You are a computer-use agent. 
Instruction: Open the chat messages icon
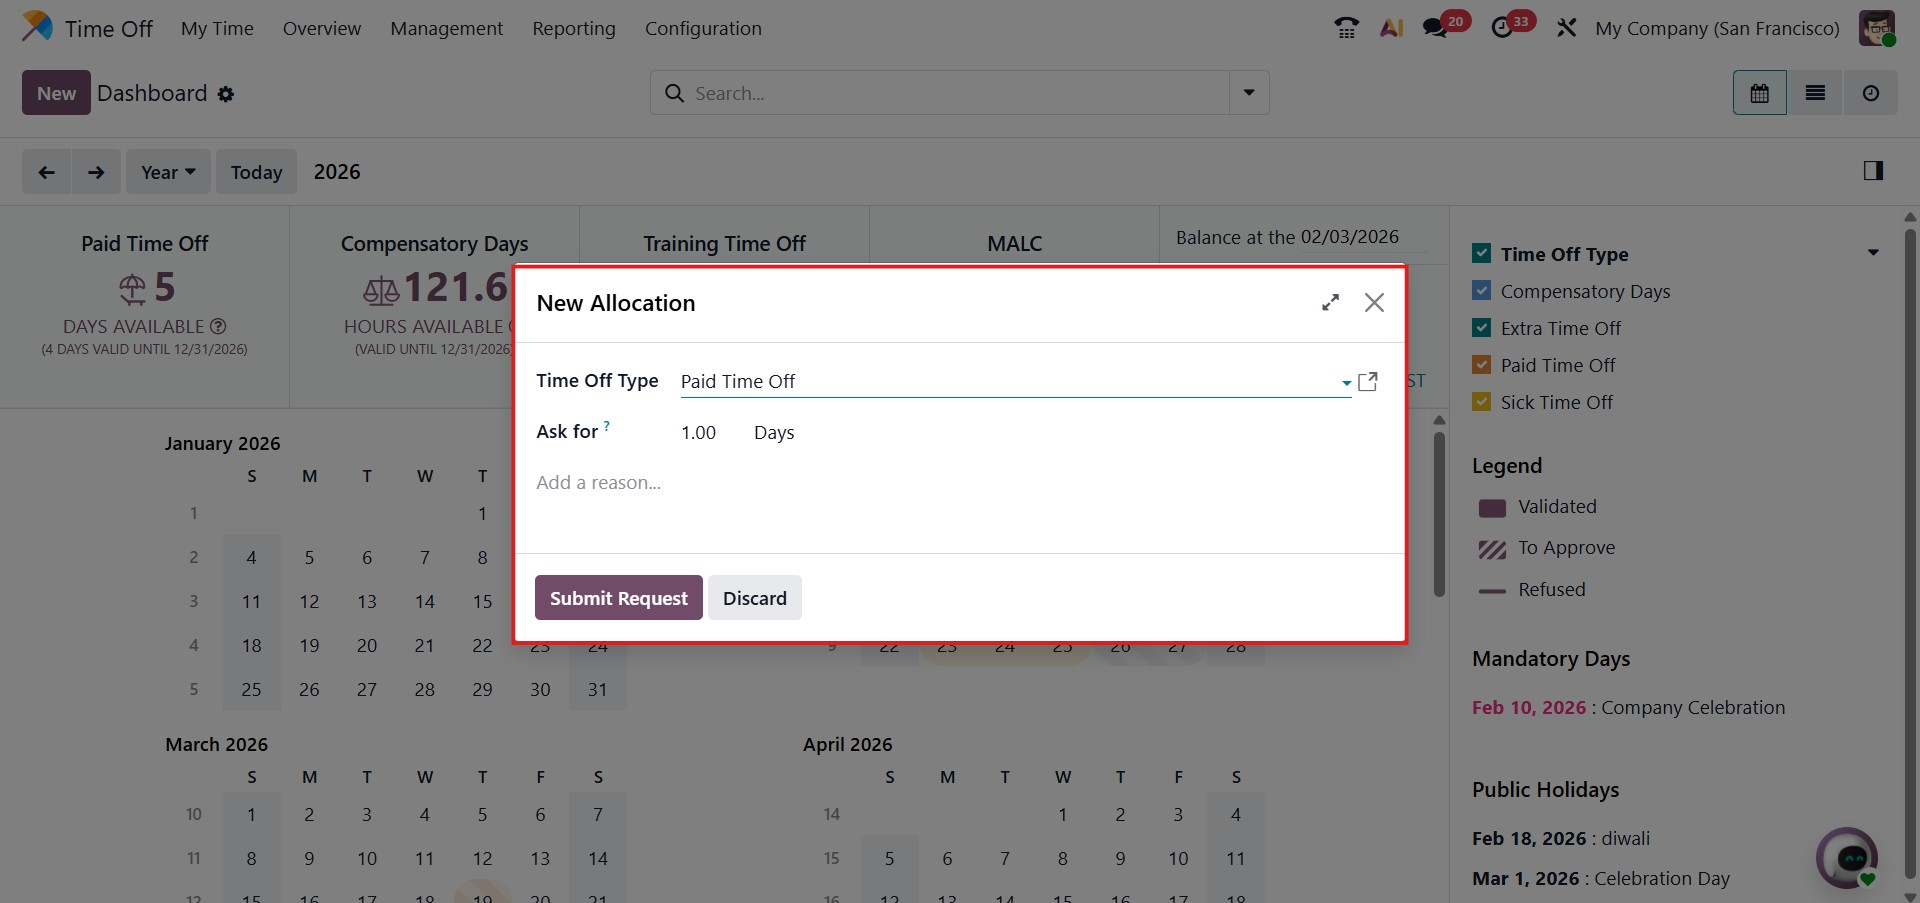(x=1435, y=28)
